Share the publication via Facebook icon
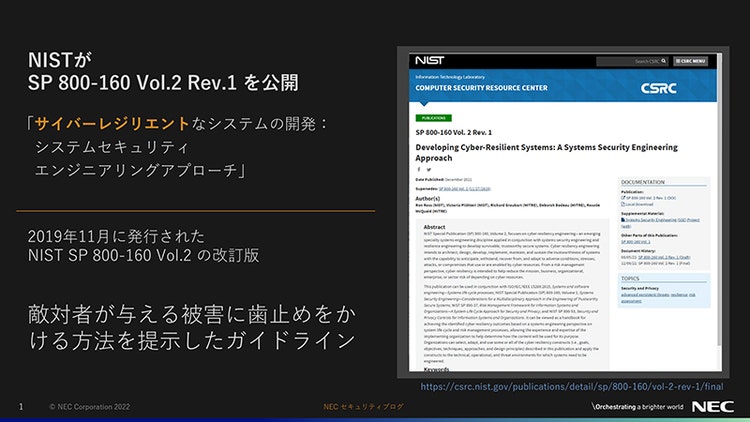 coord(419,169)
